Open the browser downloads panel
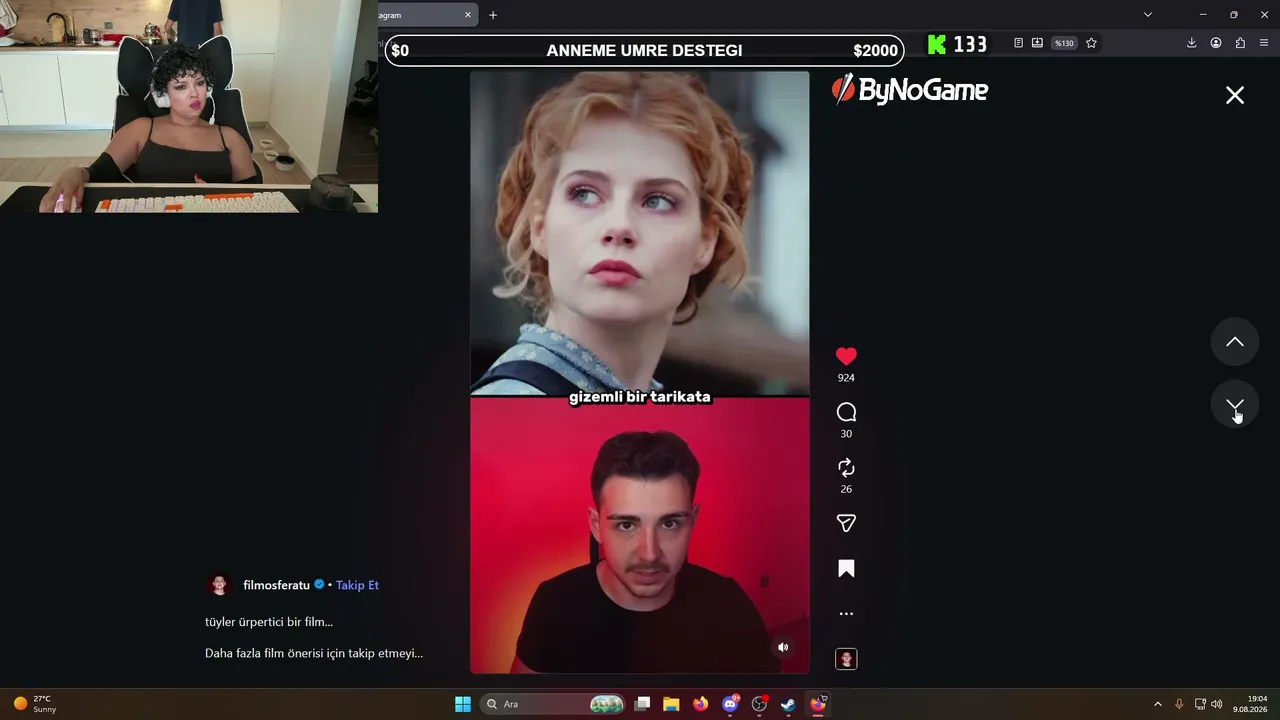1280x720 pixels. coord(1191,43)
